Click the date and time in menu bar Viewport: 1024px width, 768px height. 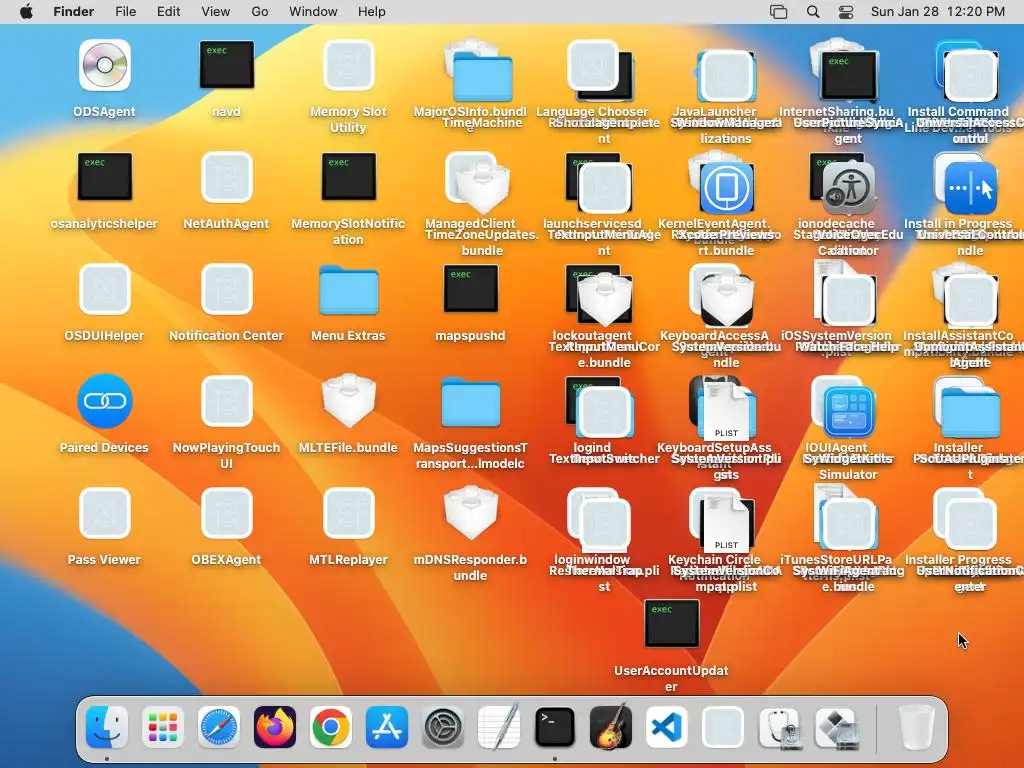[x=938, y=12]
